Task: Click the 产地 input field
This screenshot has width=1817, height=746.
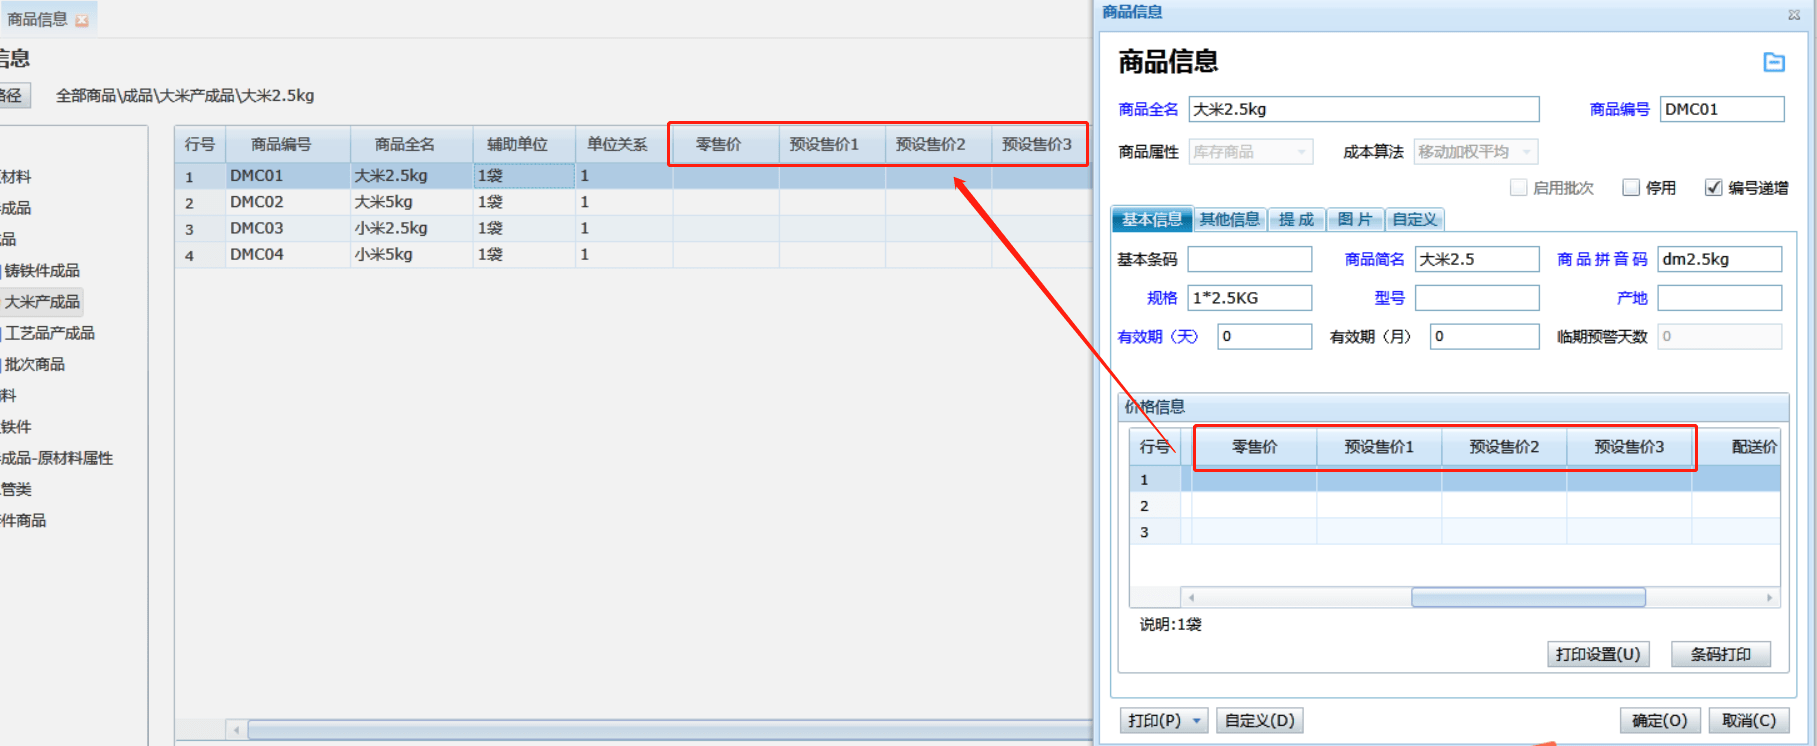Action: point(1720,298)
